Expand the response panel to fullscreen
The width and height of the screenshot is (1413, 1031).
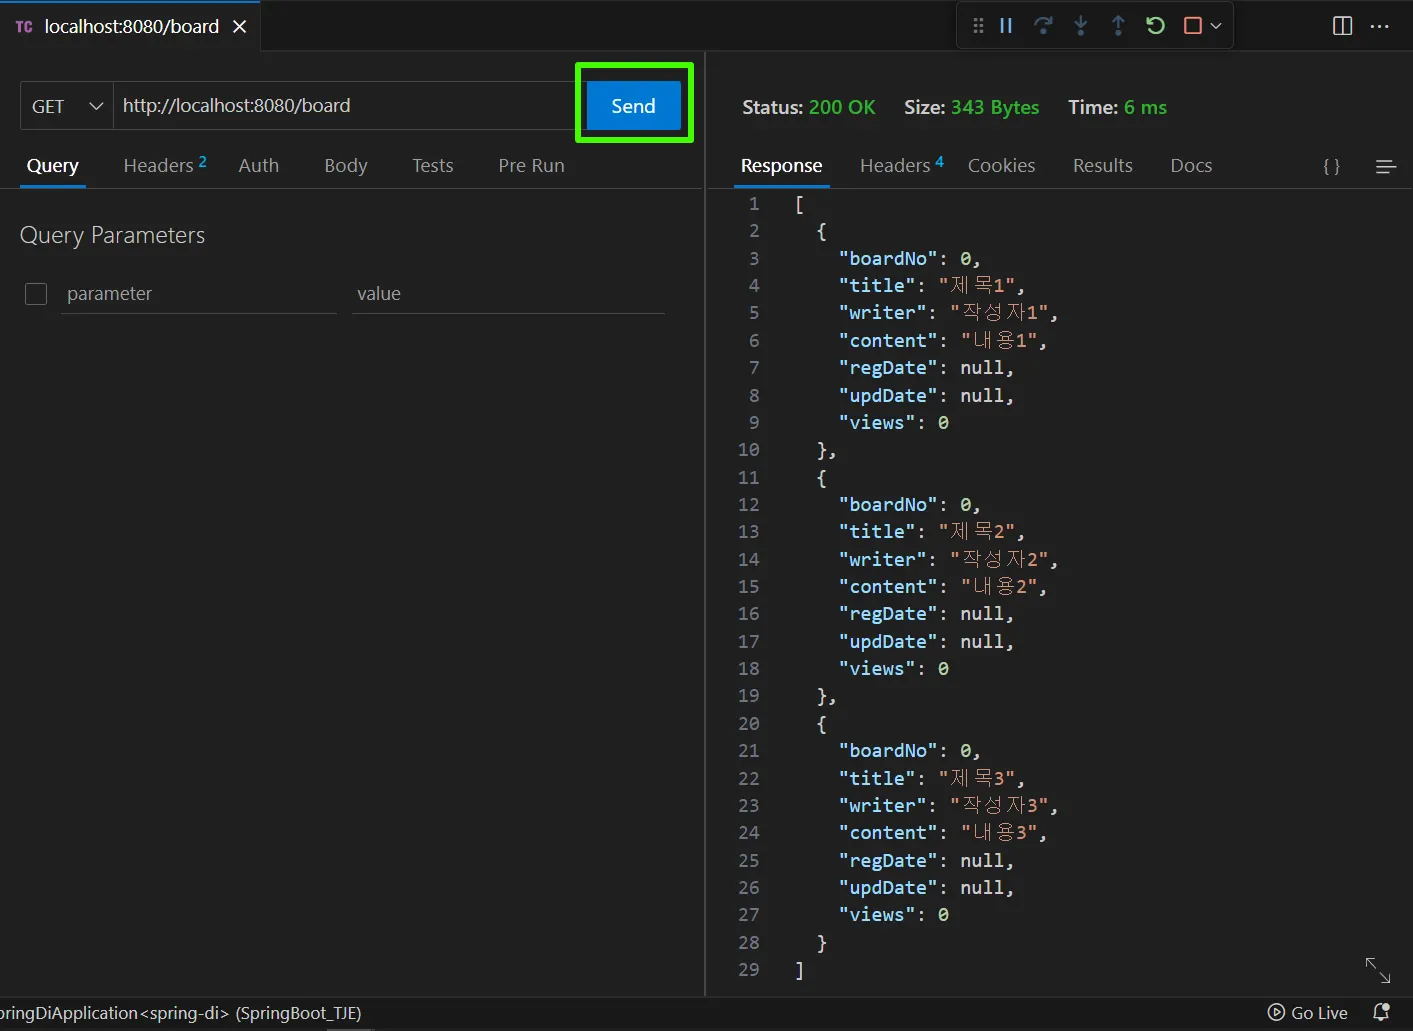(x=1377, y=969)
